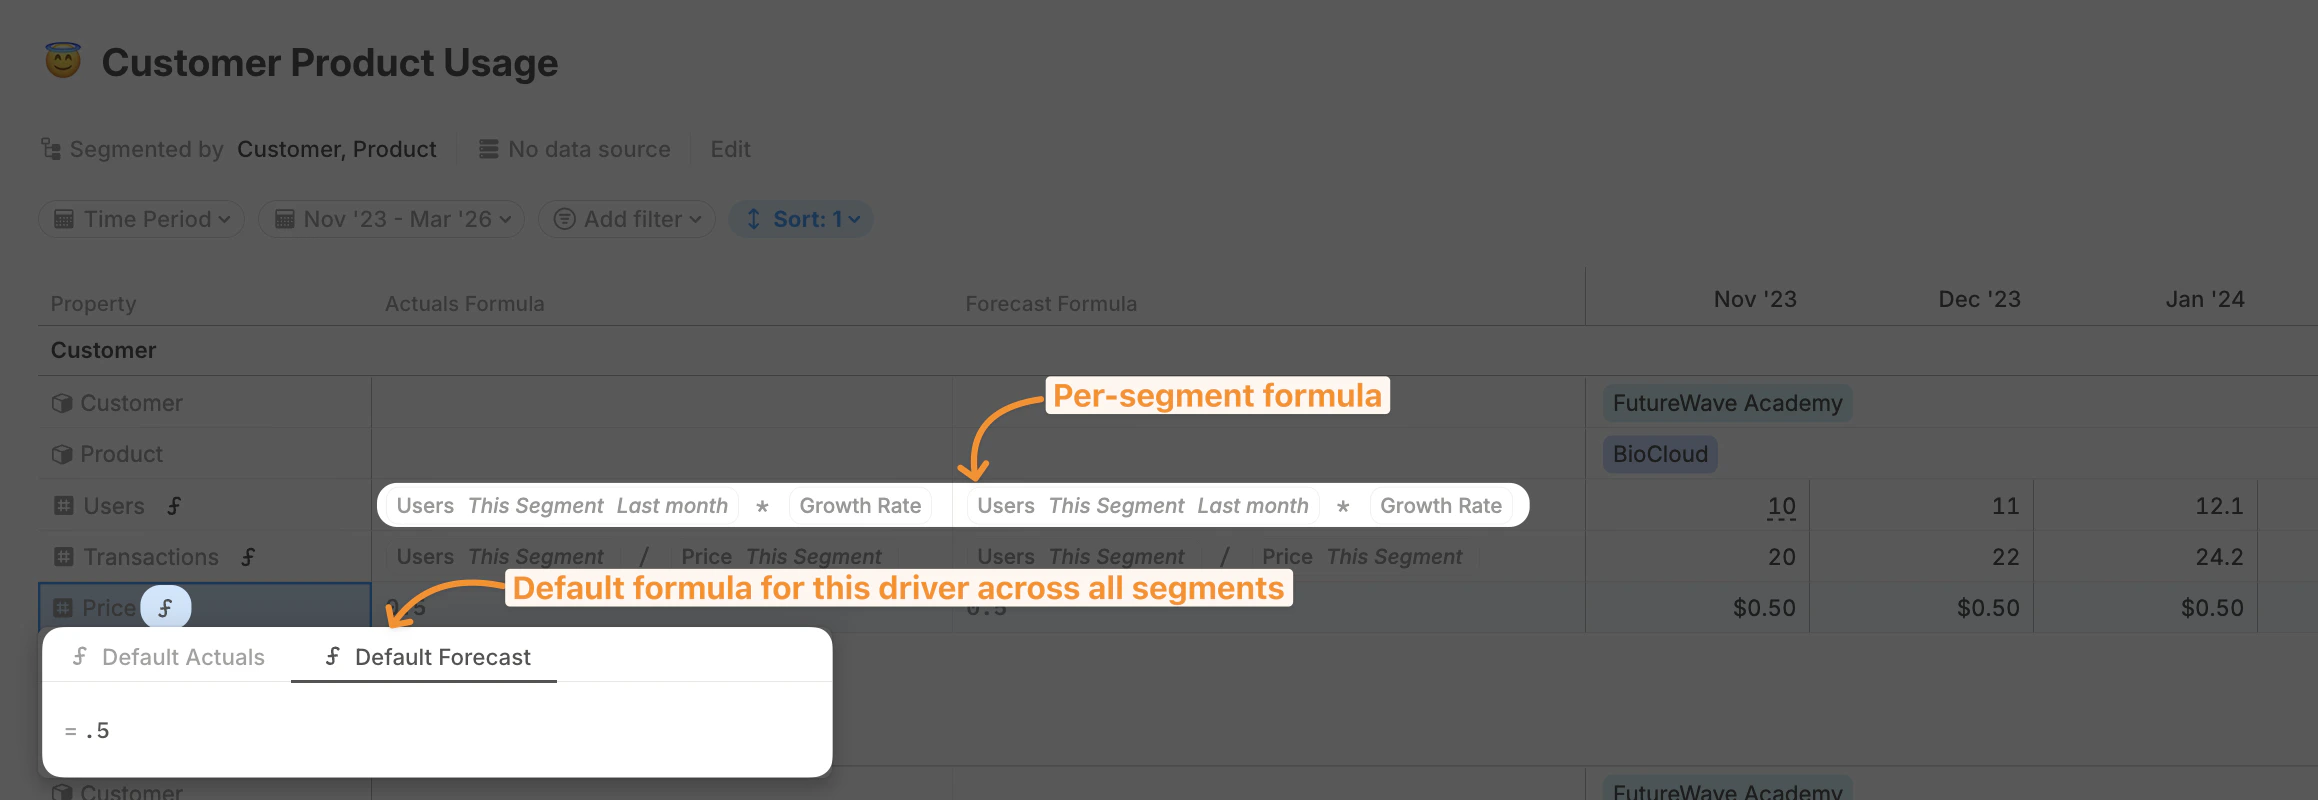2318x800 pixels.
Task: Click the database icon next to 'No data source'
Action: pyautogui.click(x=487, y=148)
